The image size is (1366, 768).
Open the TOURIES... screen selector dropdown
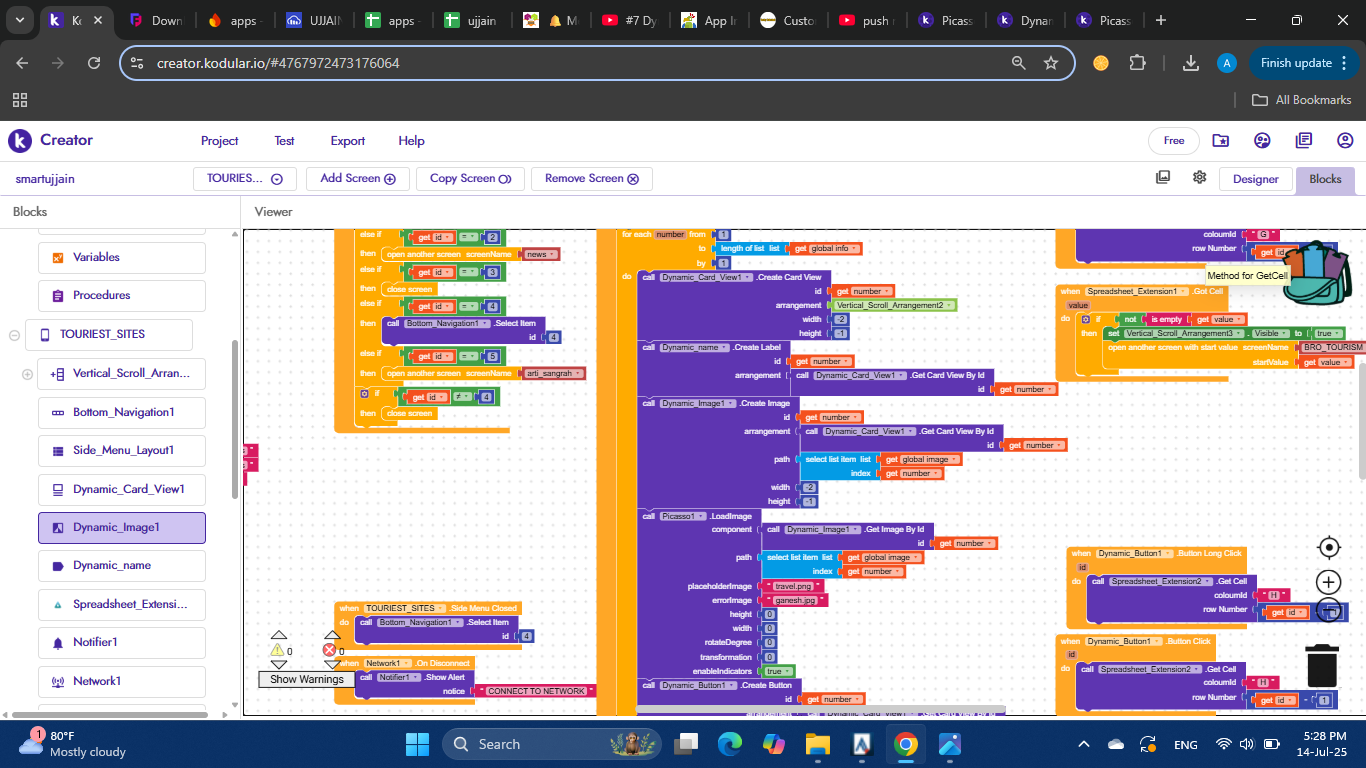[x=244, y=179]
